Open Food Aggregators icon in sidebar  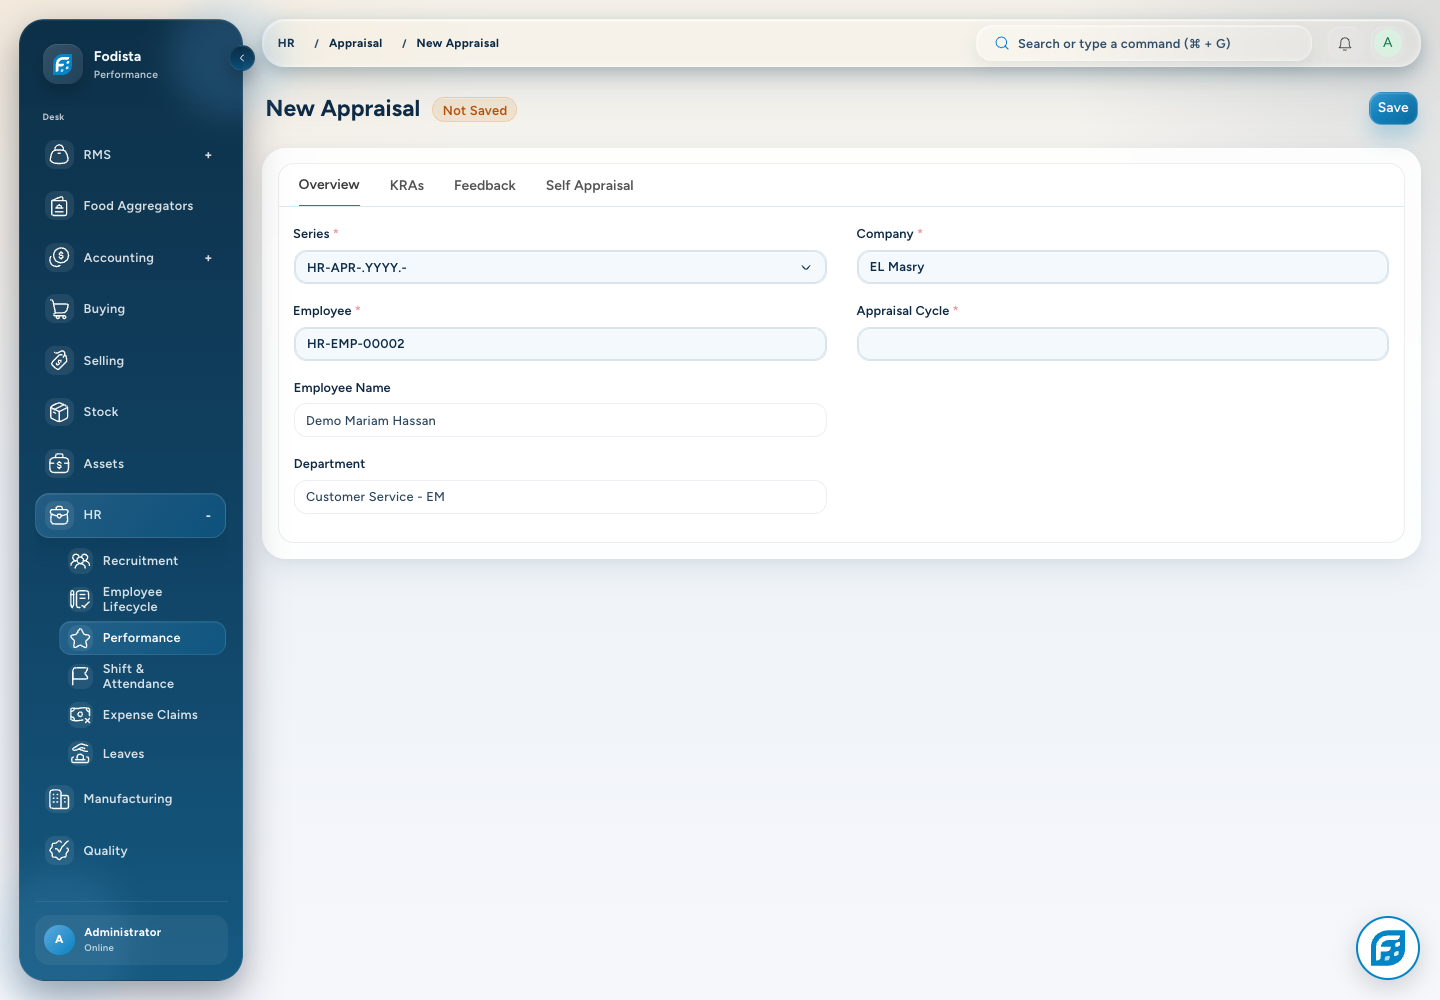pos(60,206)
